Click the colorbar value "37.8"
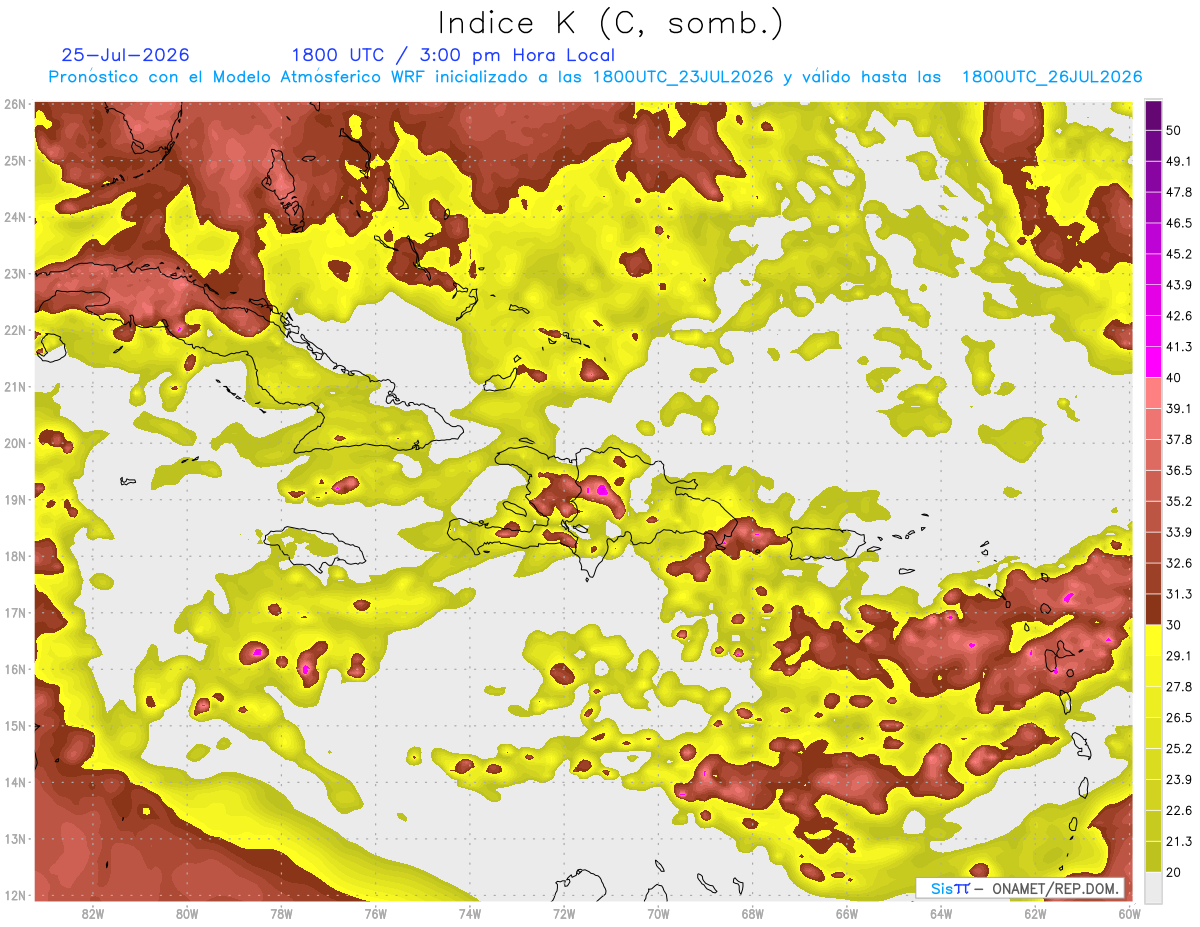 click(1179, 439)
